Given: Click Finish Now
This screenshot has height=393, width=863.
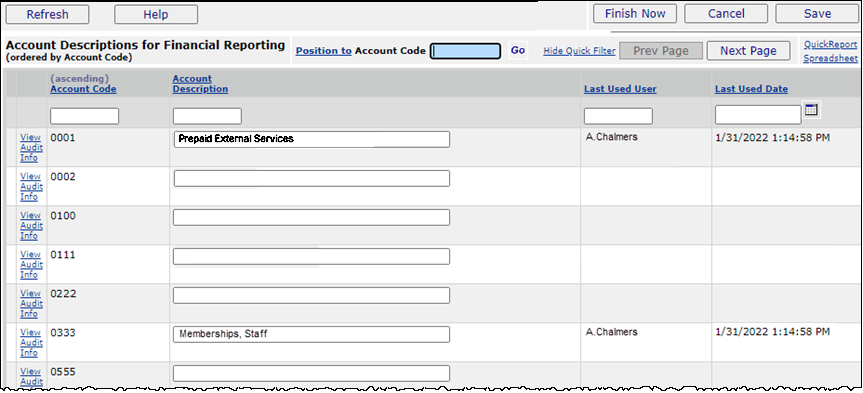Looking at the screenshot, I should 635,14.
